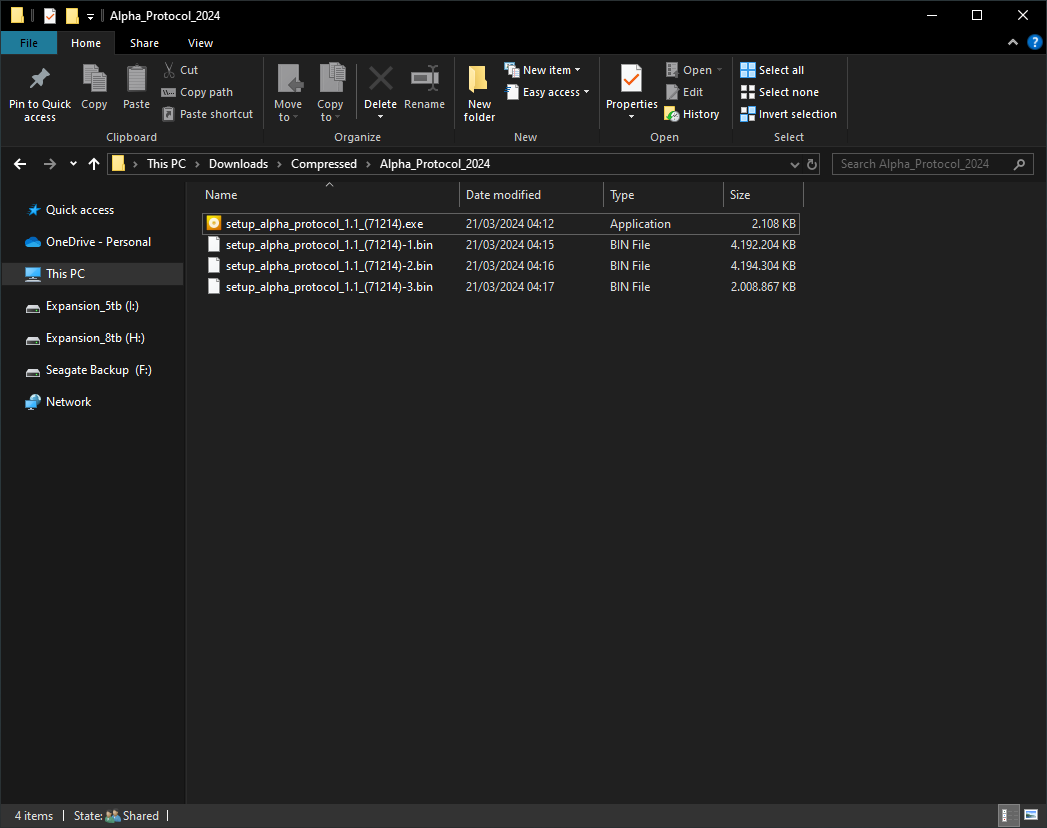Click the 4.194.304 KB size cell
Screen dimensions: 1047x828
click(x=763, y=266)
